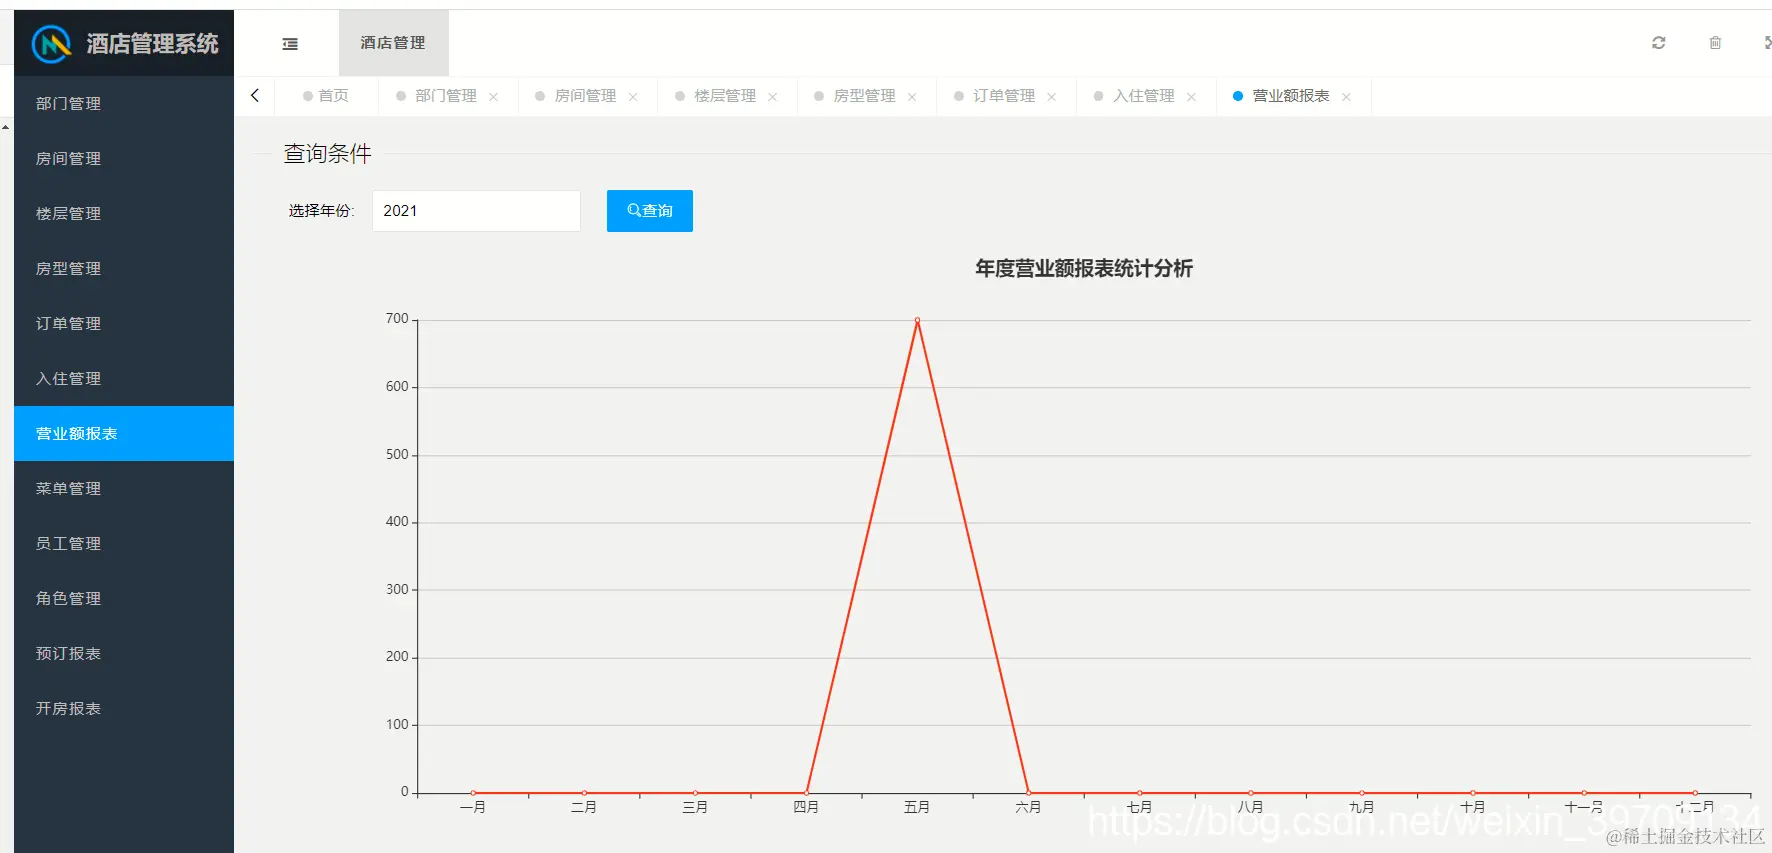Switch to the 楼层管理 tab

pyautogui.click(x=725, y=96)
